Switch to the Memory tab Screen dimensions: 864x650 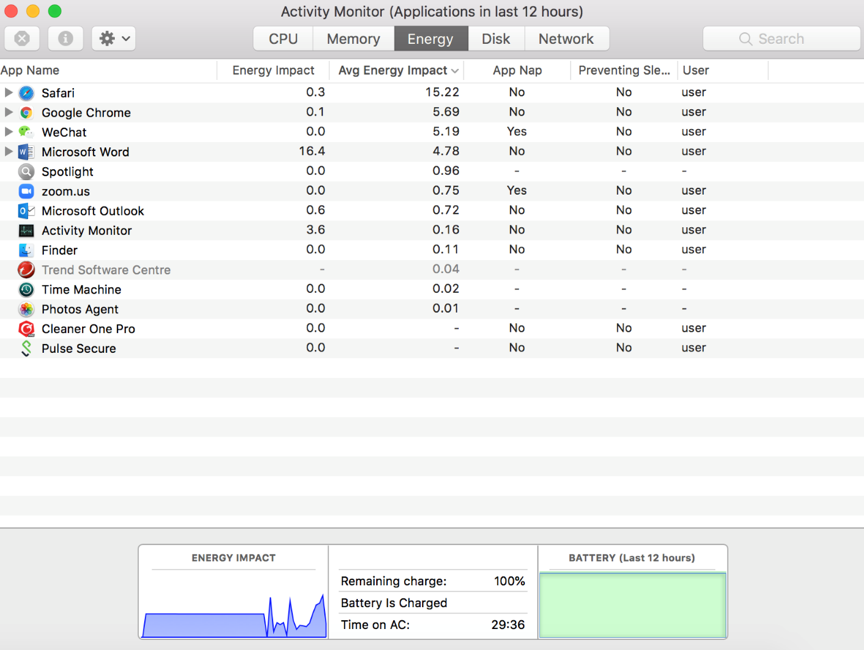click(353, 39)
